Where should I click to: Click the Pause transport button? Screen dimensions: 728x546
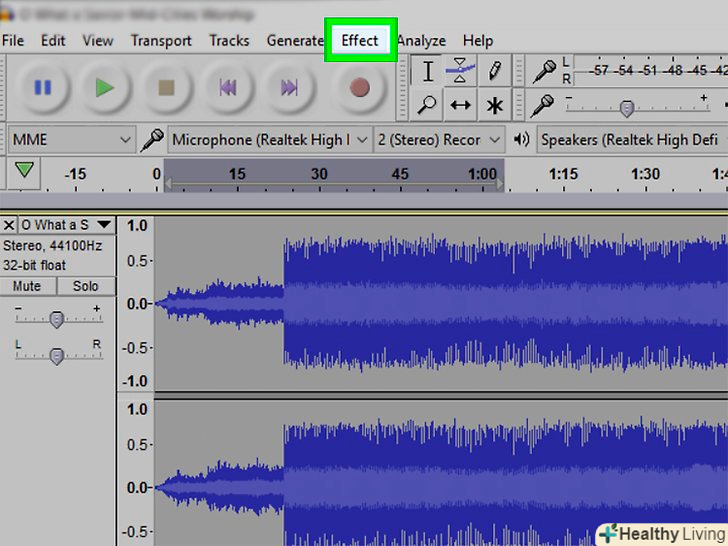[x=43, y=87]
